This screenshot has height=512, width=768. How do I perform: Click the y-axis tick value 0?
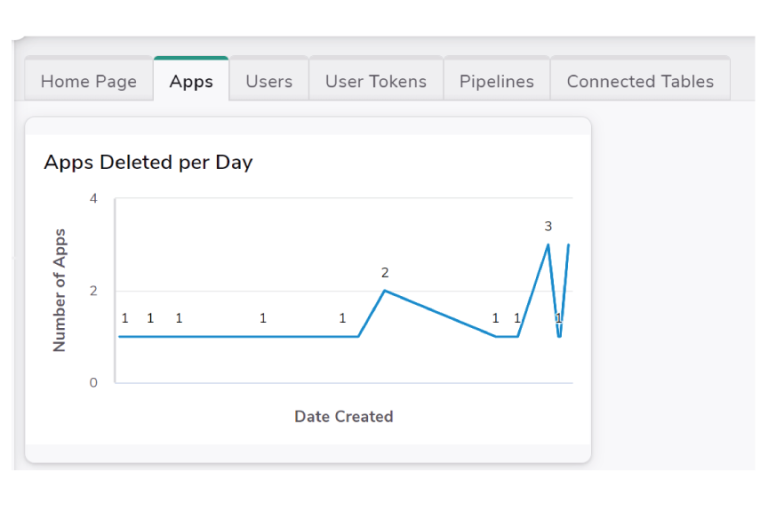(x=94, y=383)
